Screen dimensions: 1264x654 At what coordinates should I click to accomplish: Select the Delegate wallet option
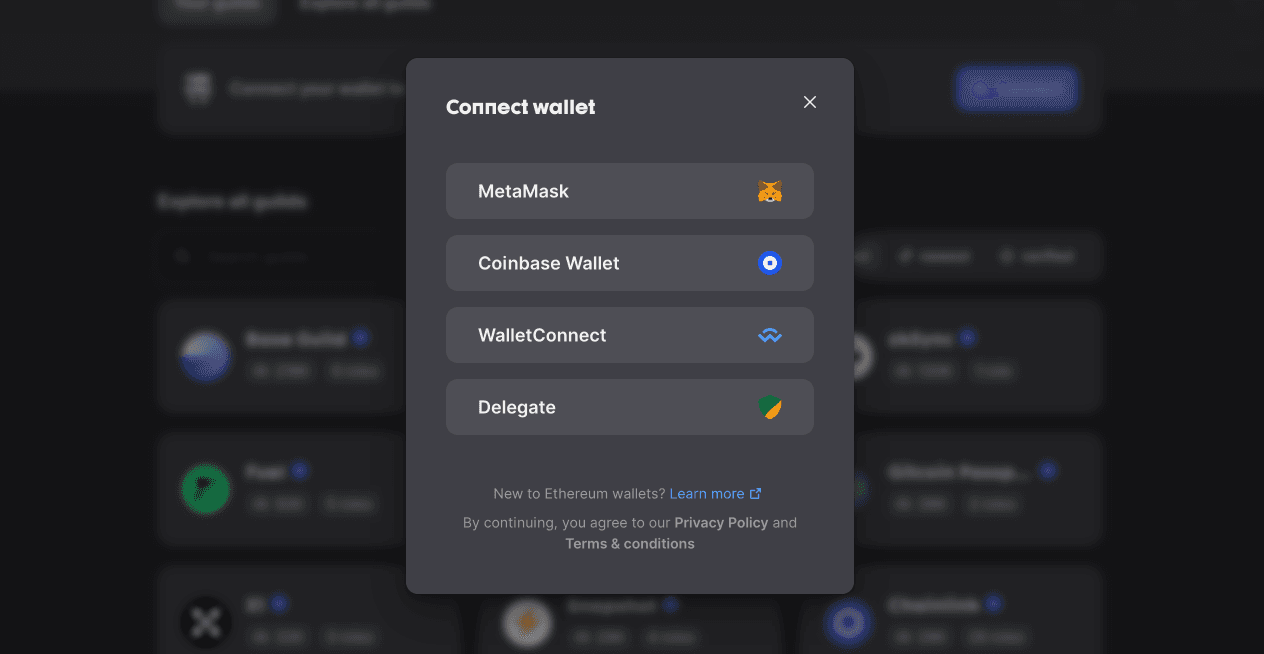(x=630, y=407)
